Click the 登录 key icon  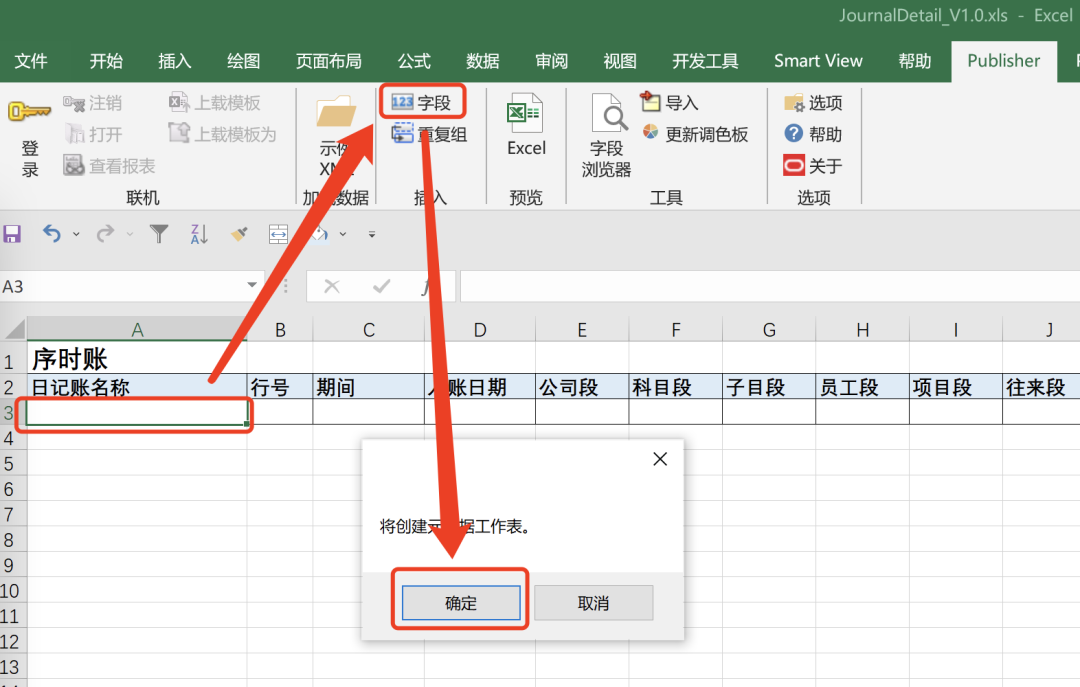(x=29, y=111)
